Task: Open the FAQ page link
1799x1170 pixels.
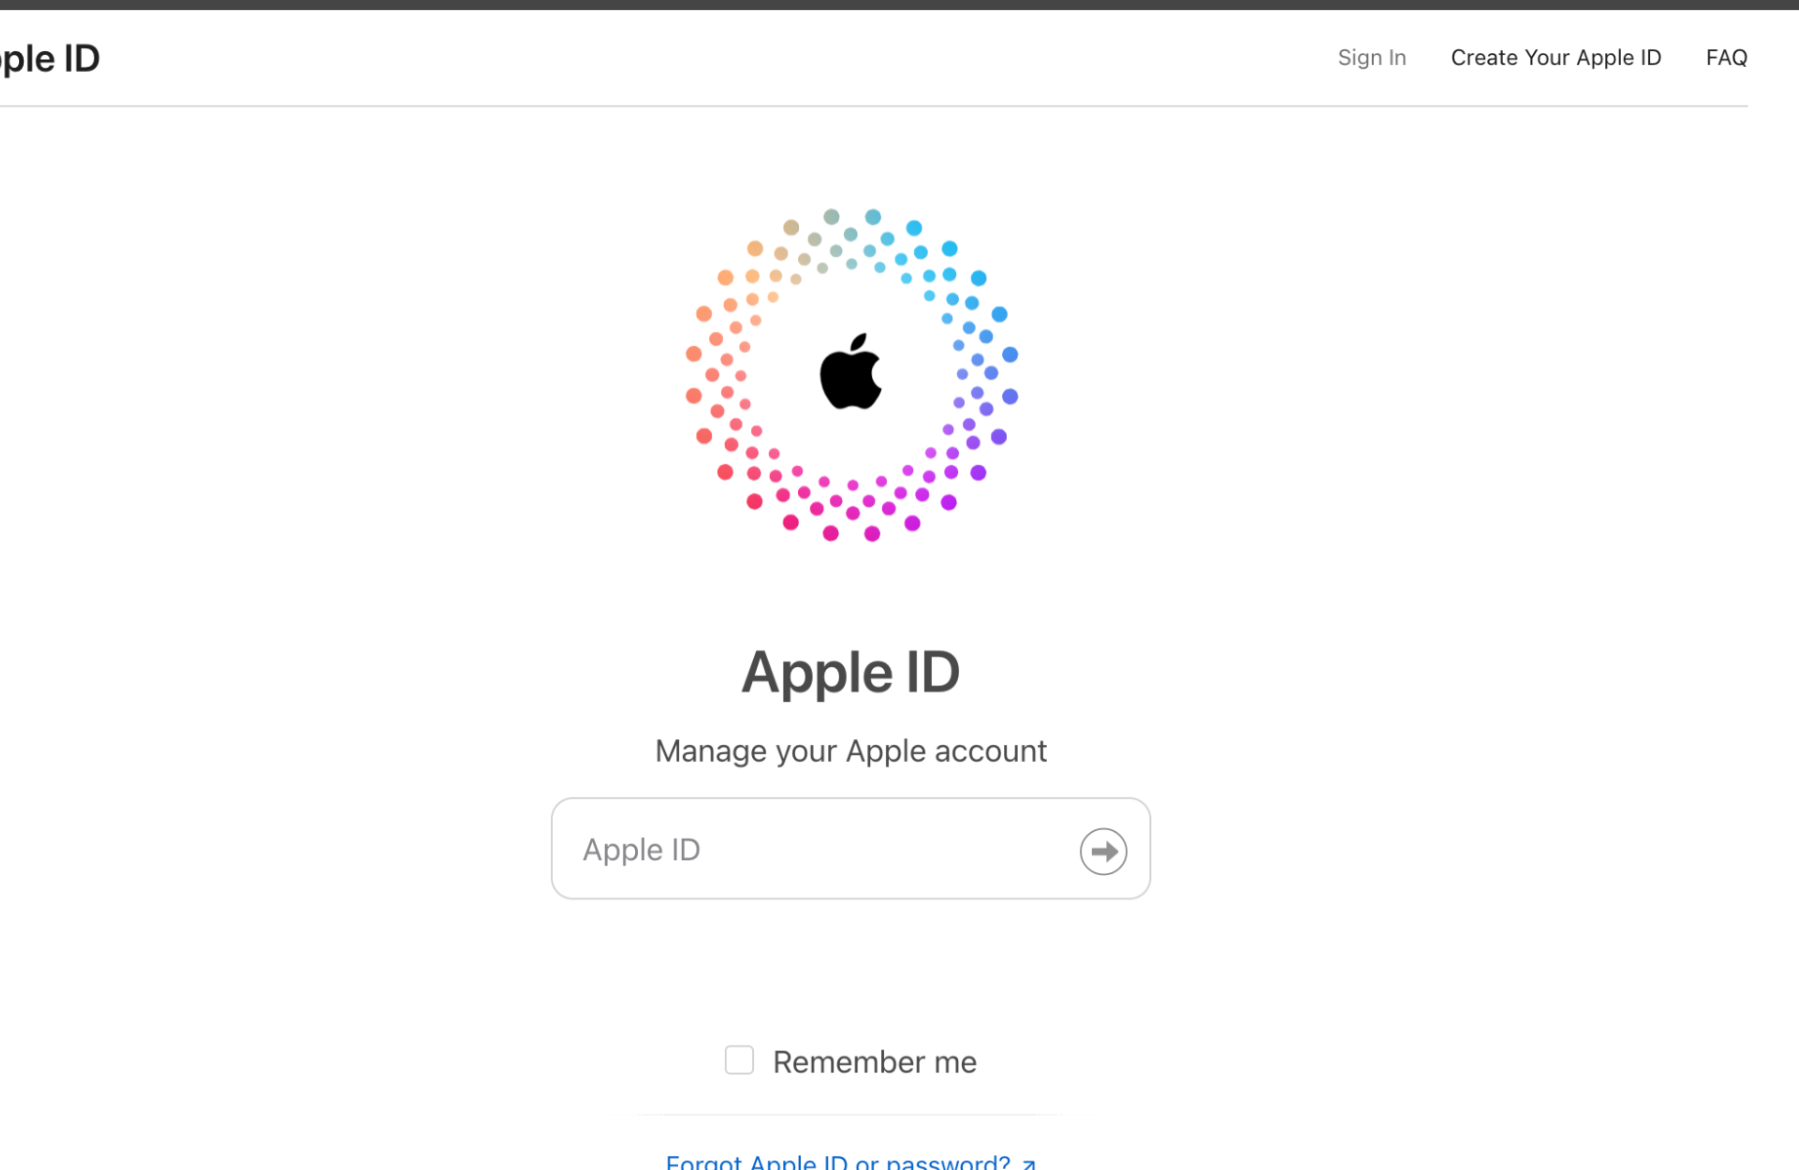Action: 1726,58
